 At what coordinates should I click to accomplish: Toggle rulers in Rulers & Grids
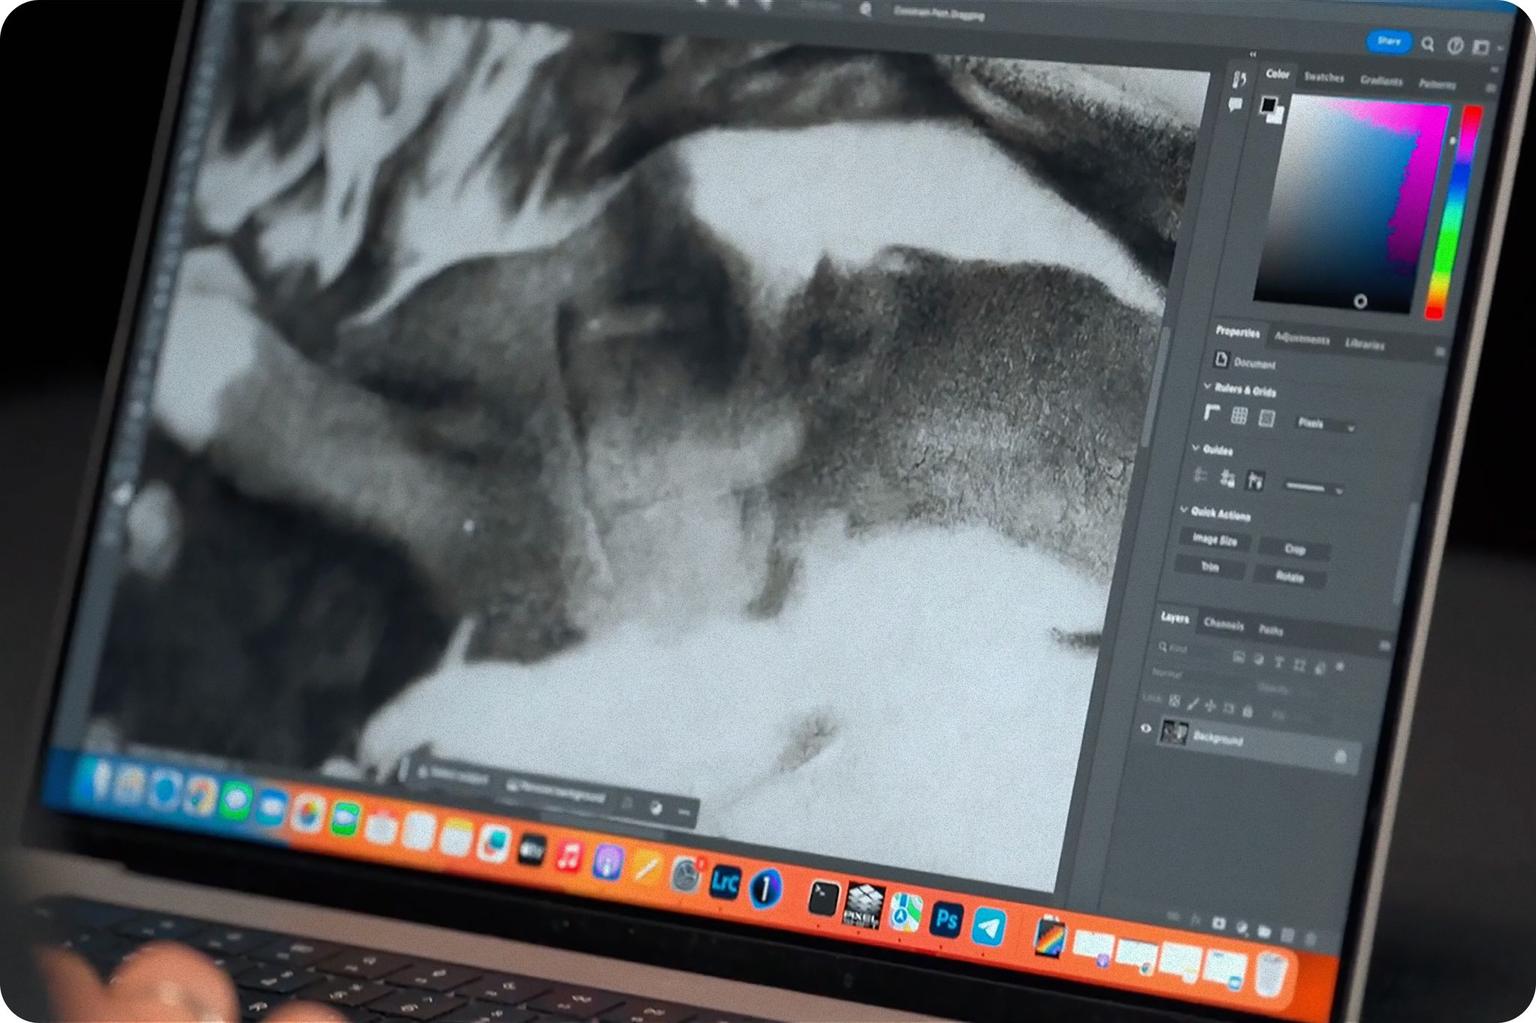[x=1212, y=412]
